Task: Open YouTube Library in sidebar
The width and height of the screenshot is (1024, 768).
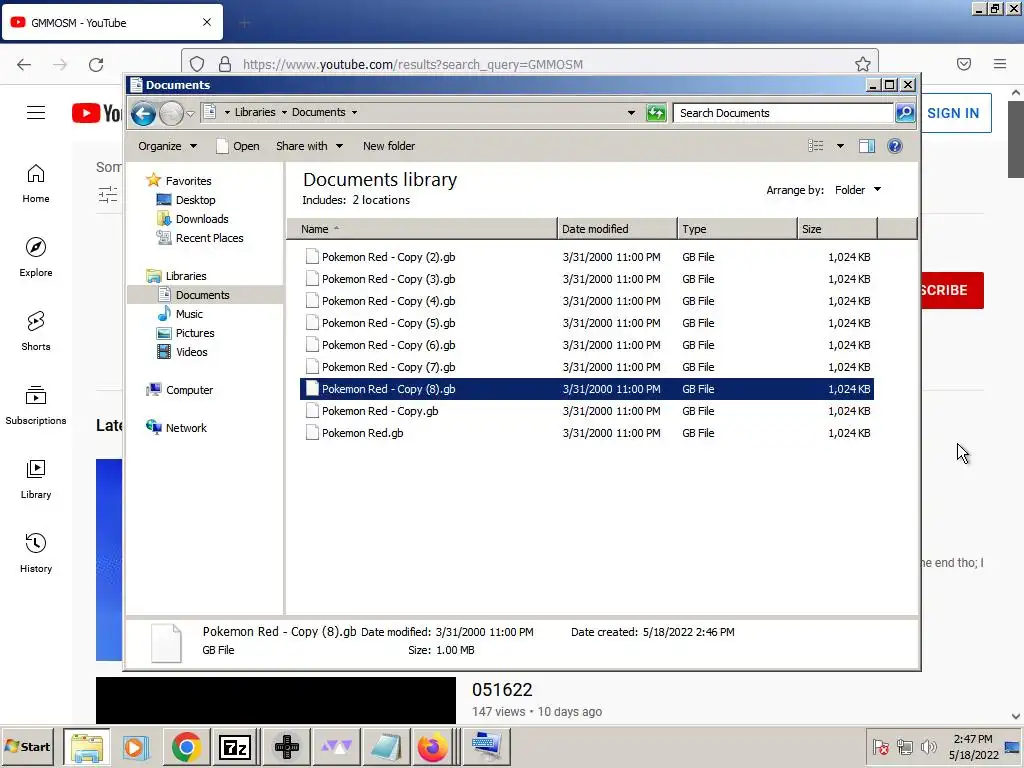Action: 36,479
